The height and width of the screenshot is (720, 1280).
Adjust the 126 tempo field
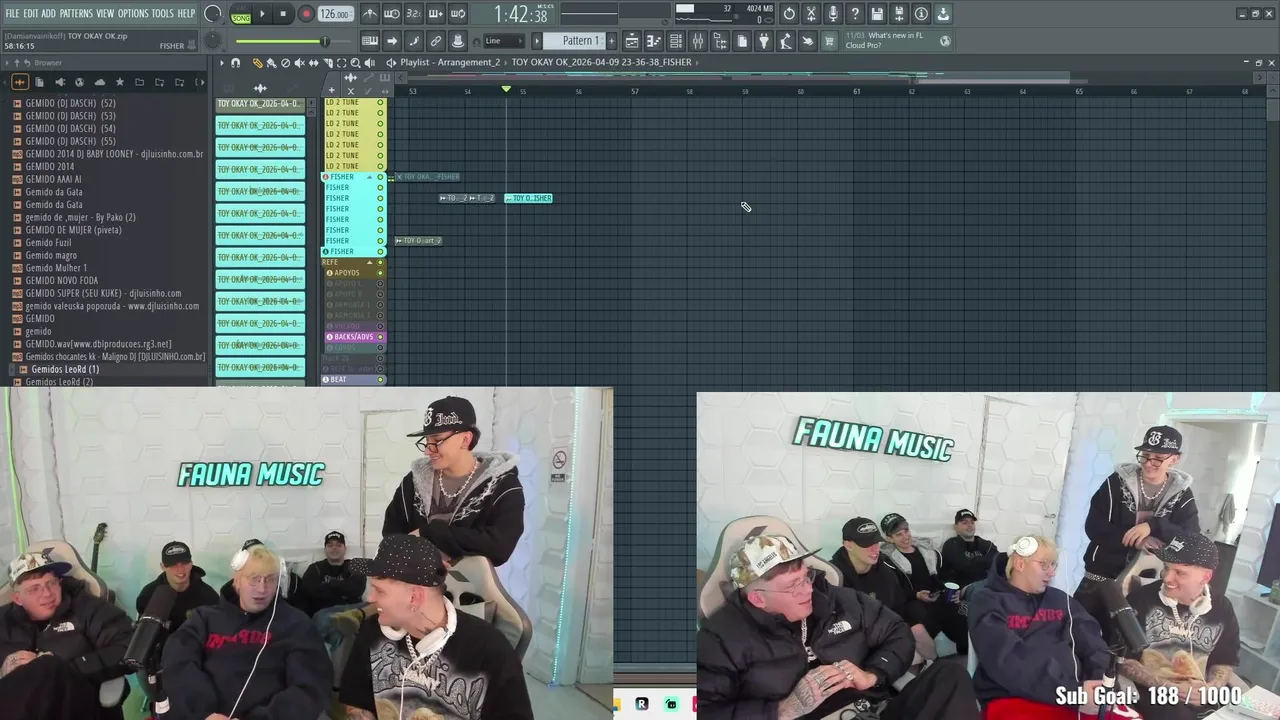click(x=335, y=14)
